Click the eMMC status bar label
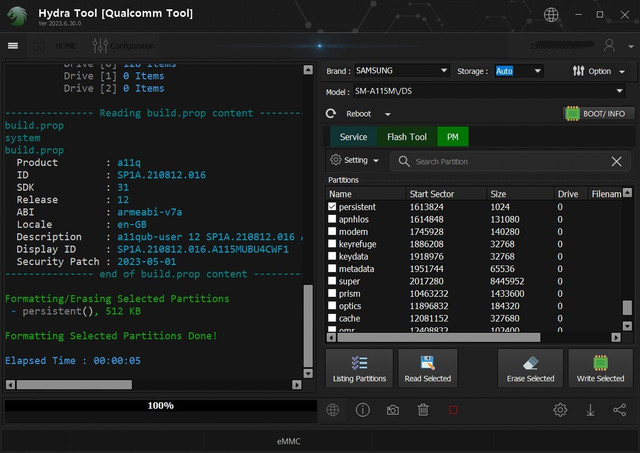 (x=289, y=441)
